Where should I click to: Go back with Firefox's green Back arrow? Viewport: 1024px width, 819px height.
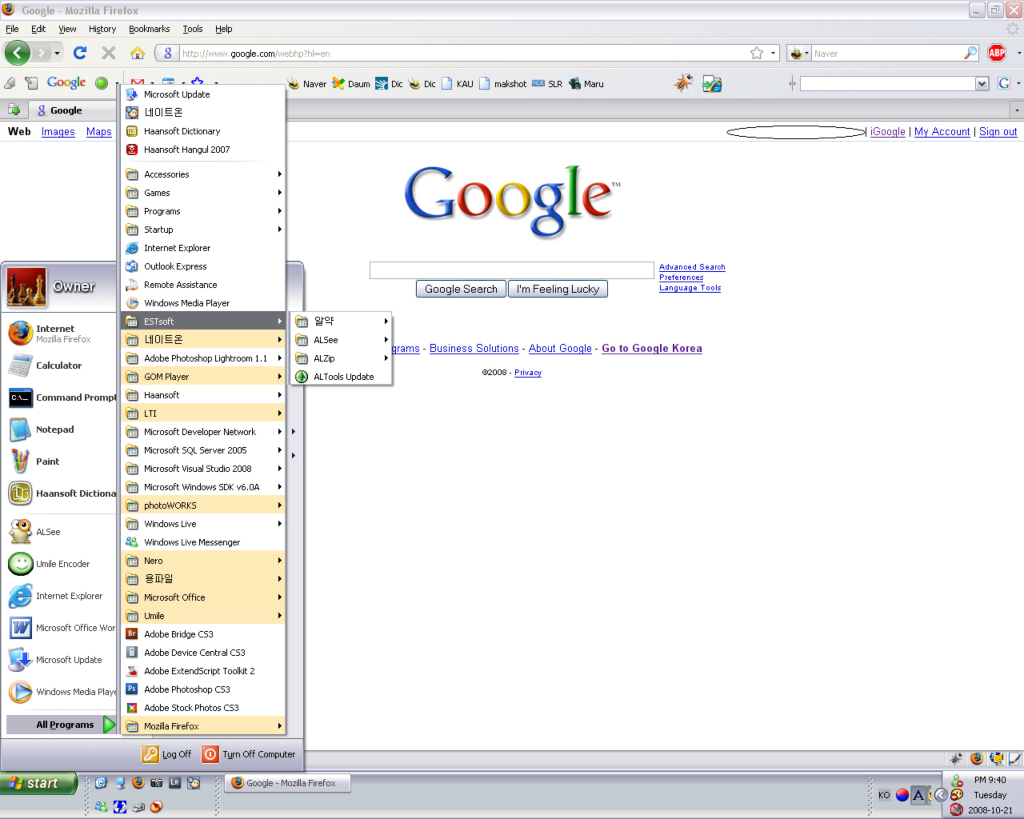(18, 53)
